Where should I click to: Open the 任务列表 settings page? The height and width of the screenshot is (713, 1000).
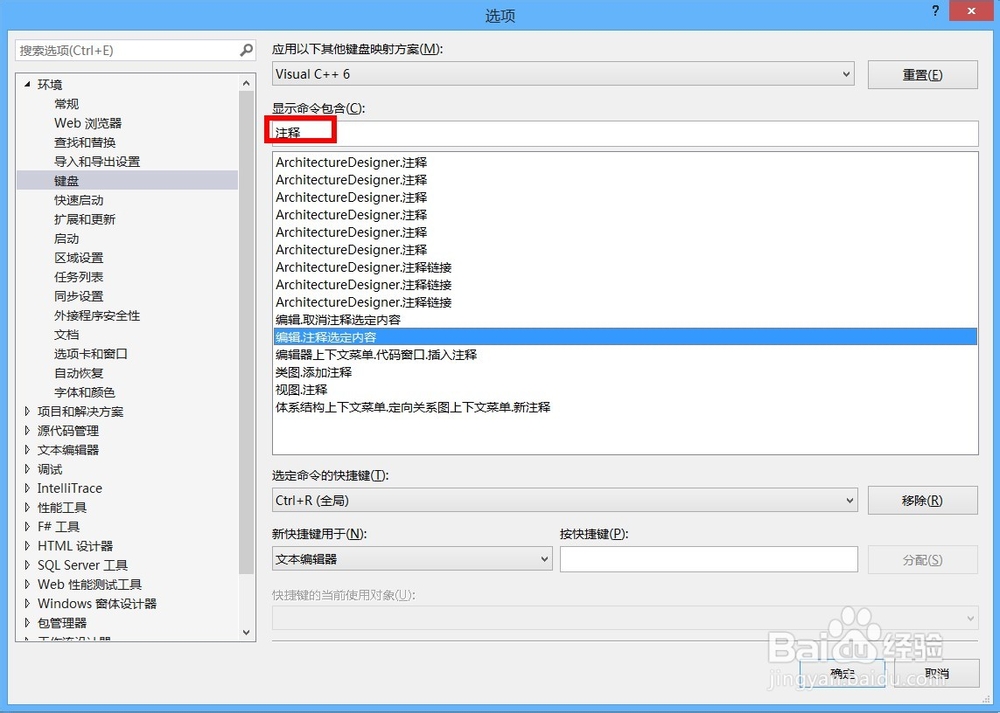(x=78, y=276)
